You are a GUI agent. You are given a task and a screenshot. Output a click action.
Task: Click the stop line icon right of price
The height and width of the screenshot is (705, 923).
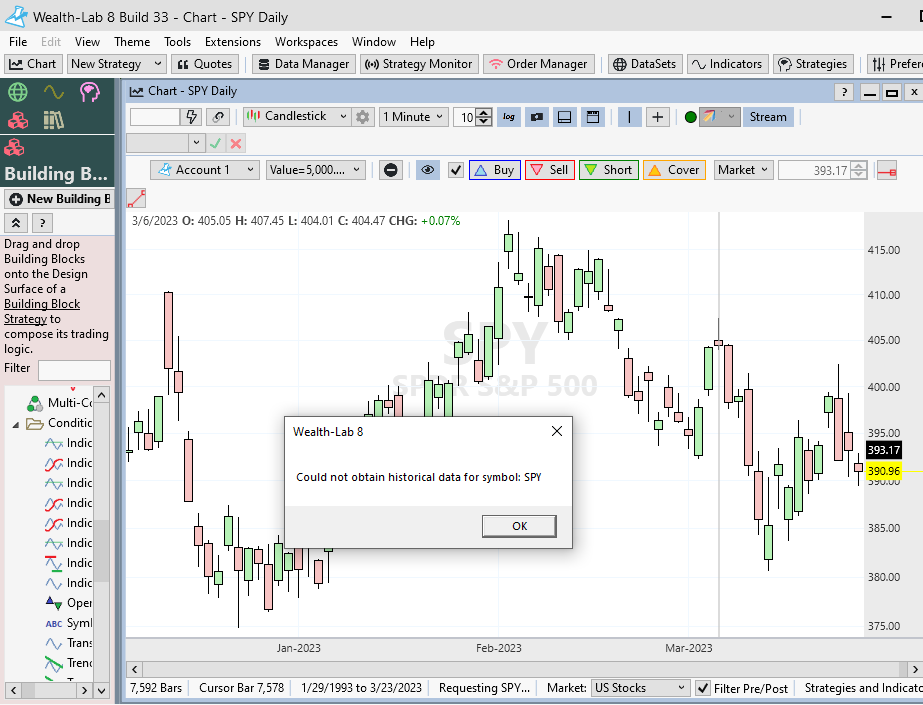coord(887,171)
